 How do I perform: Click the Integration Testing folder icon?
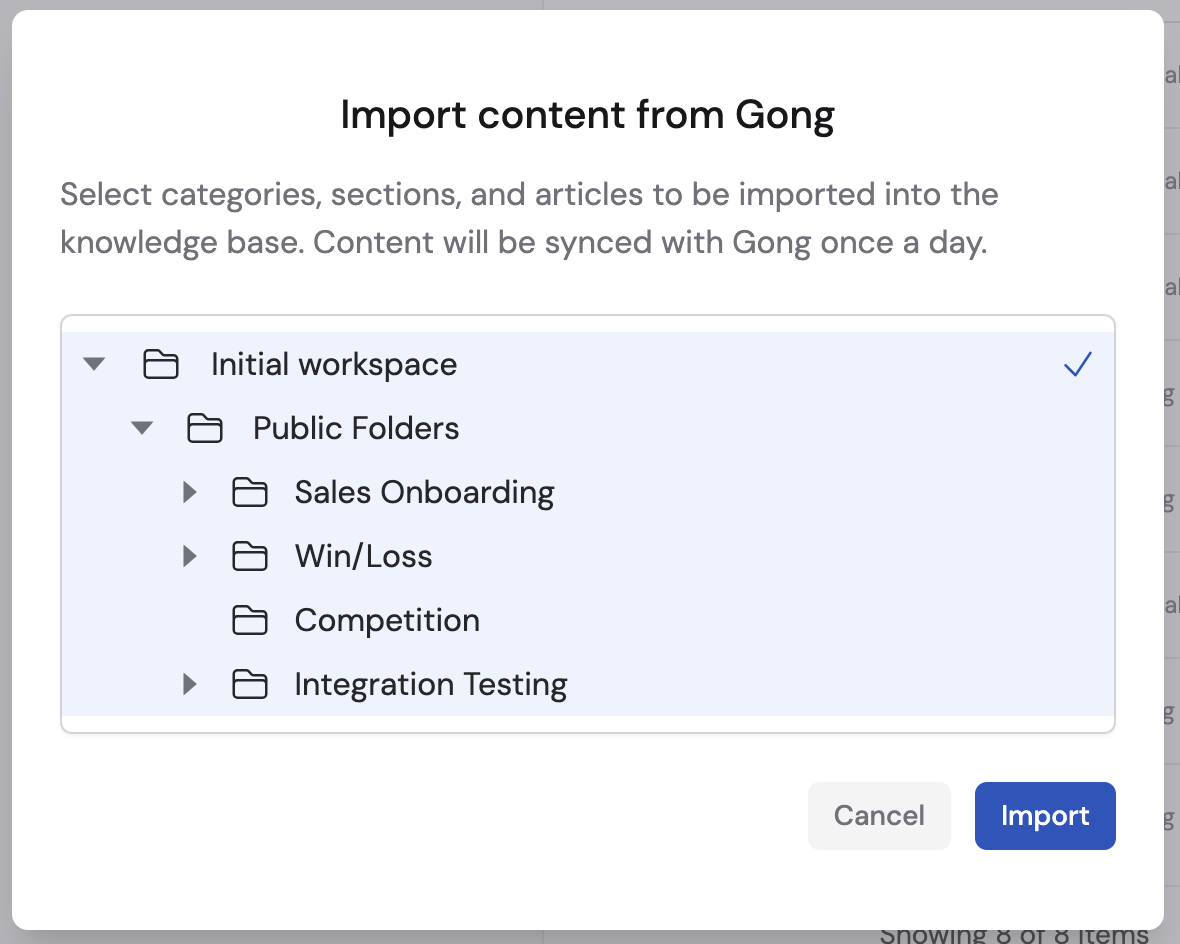(x=250, y=684)
